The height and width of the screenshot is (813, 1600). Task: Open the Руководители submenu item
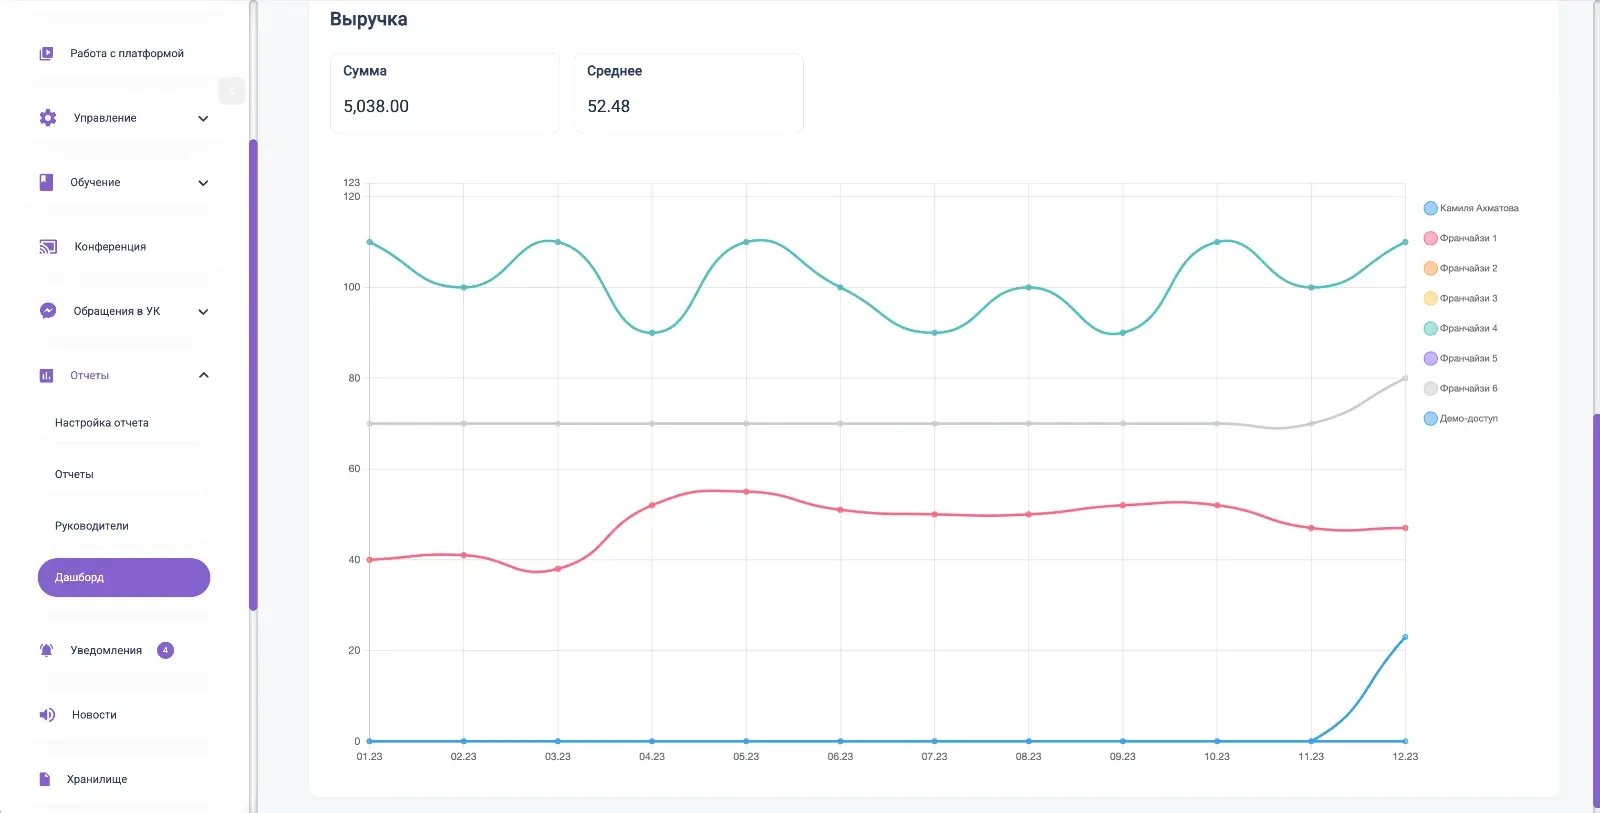92,526
